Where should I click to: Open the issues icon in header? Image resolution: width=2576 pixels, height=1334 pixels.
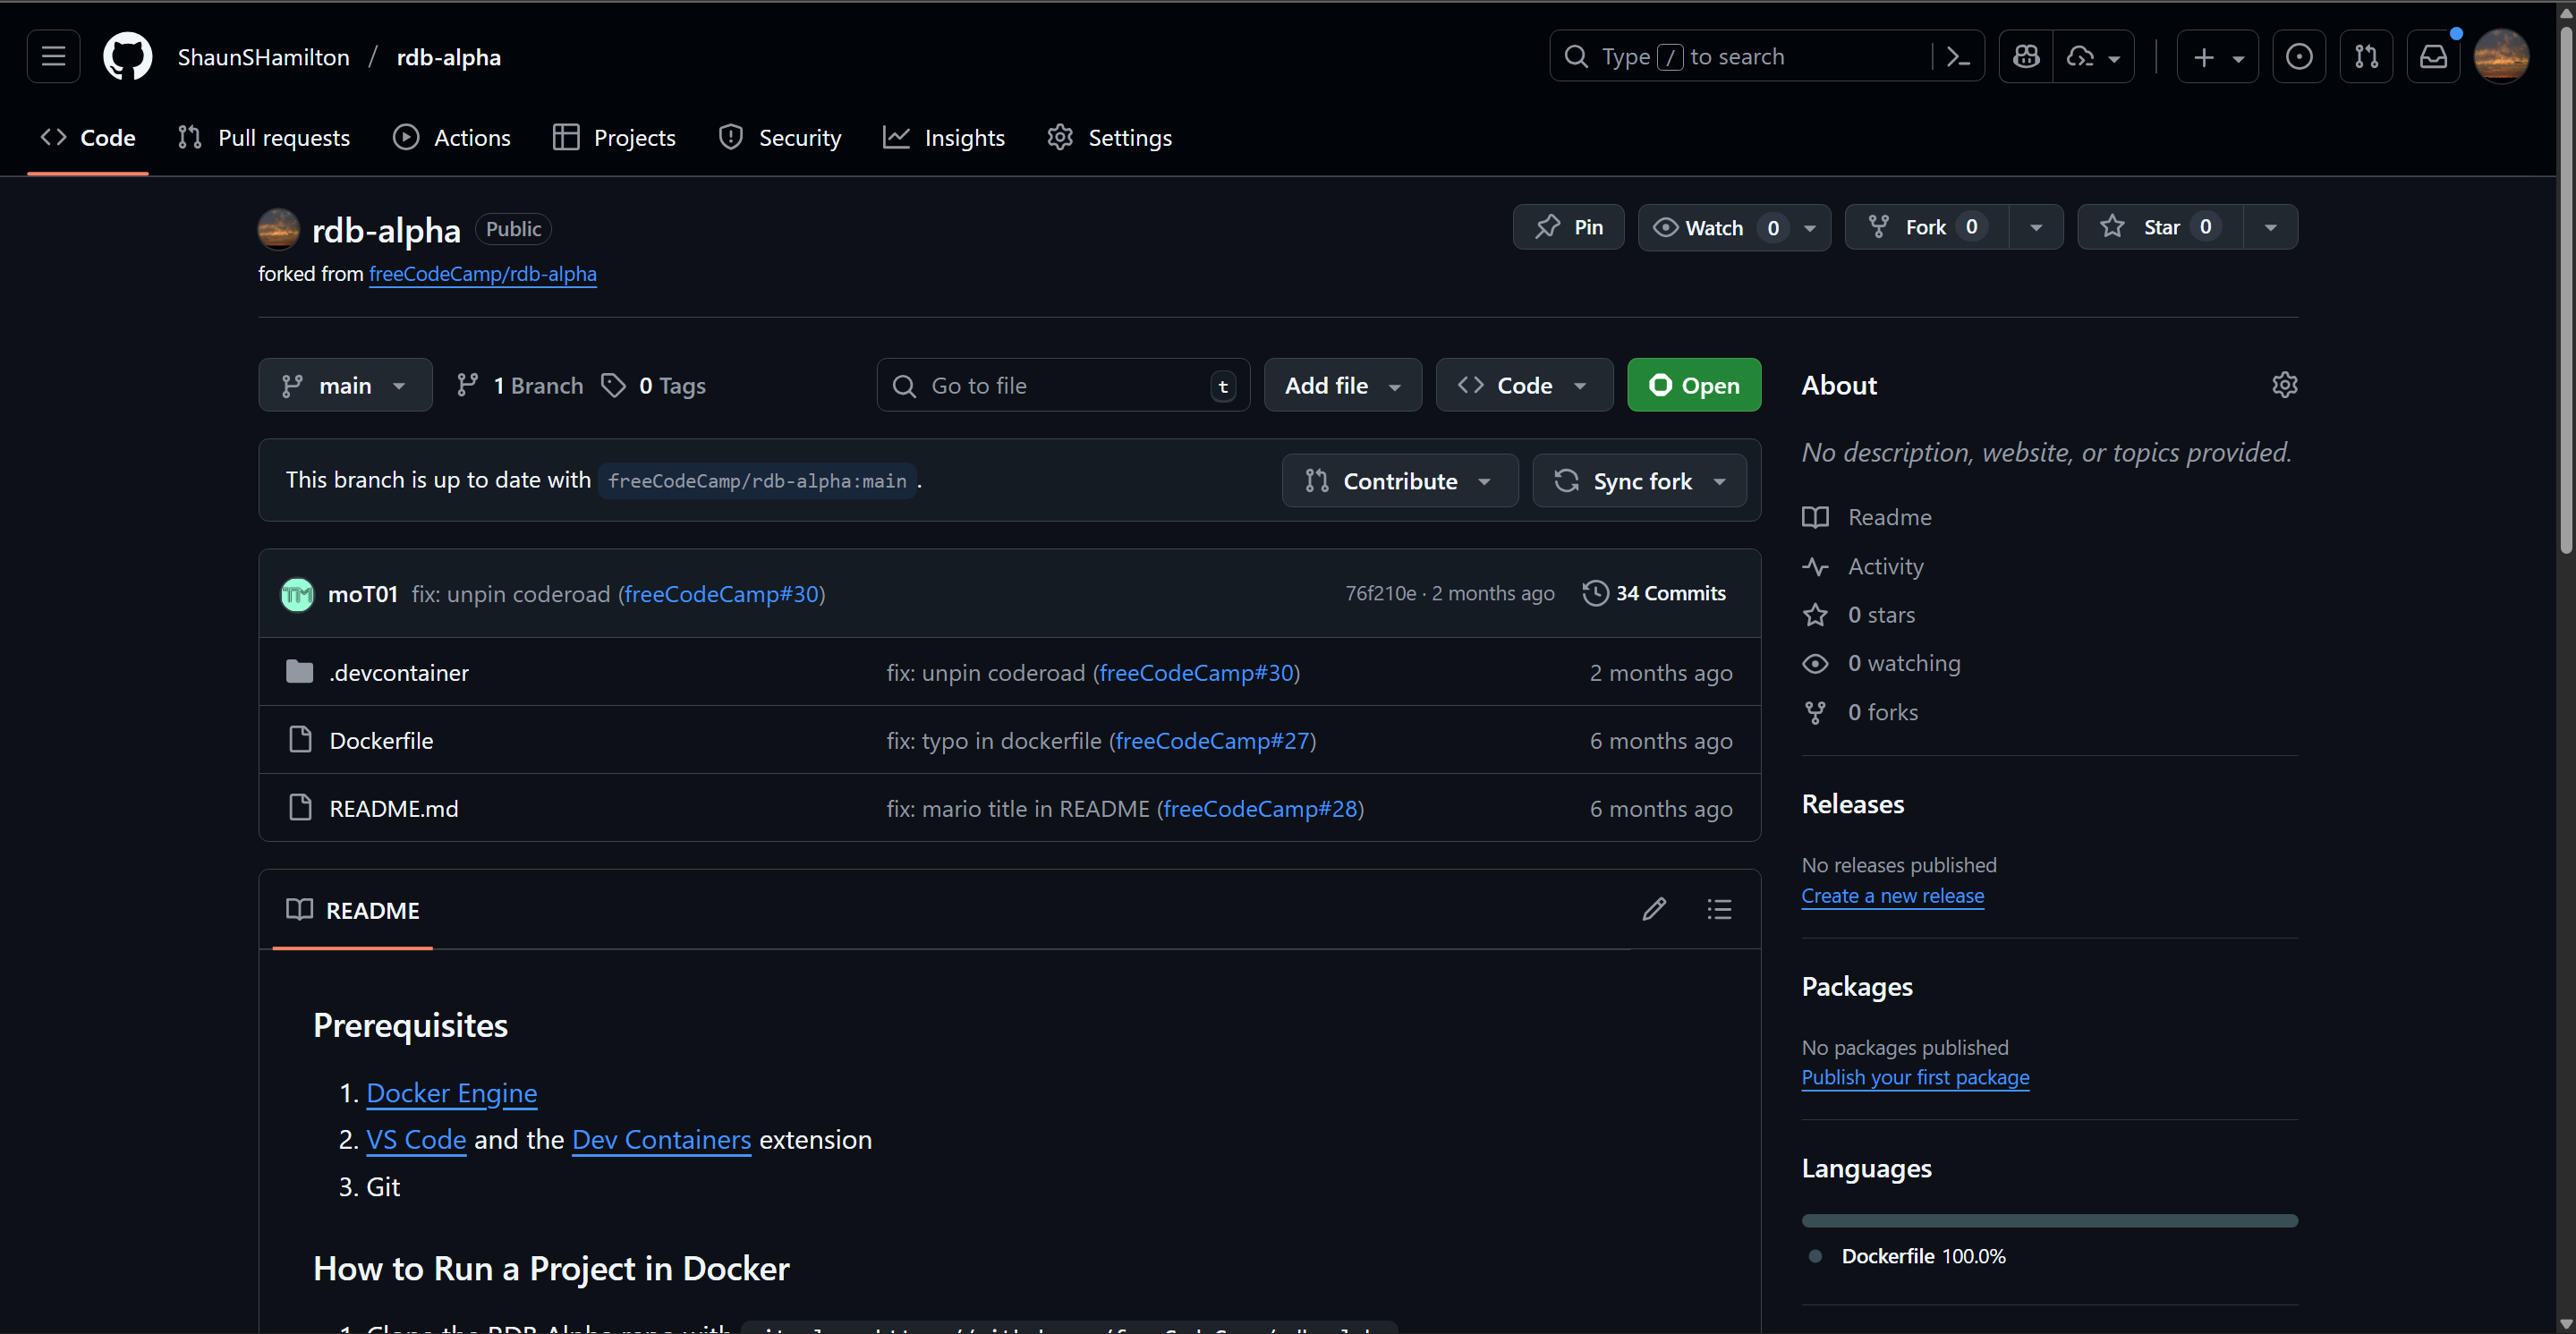coord(2298,57)
